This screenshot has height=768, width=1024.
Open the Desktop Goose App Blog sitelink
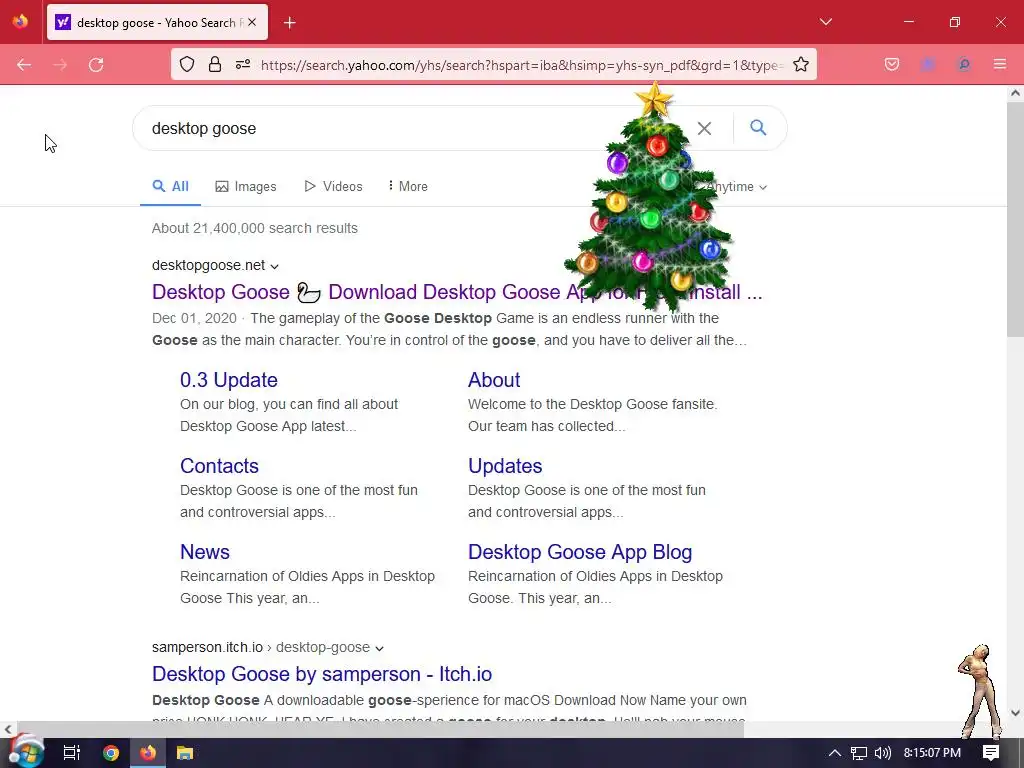coord(580,552)
